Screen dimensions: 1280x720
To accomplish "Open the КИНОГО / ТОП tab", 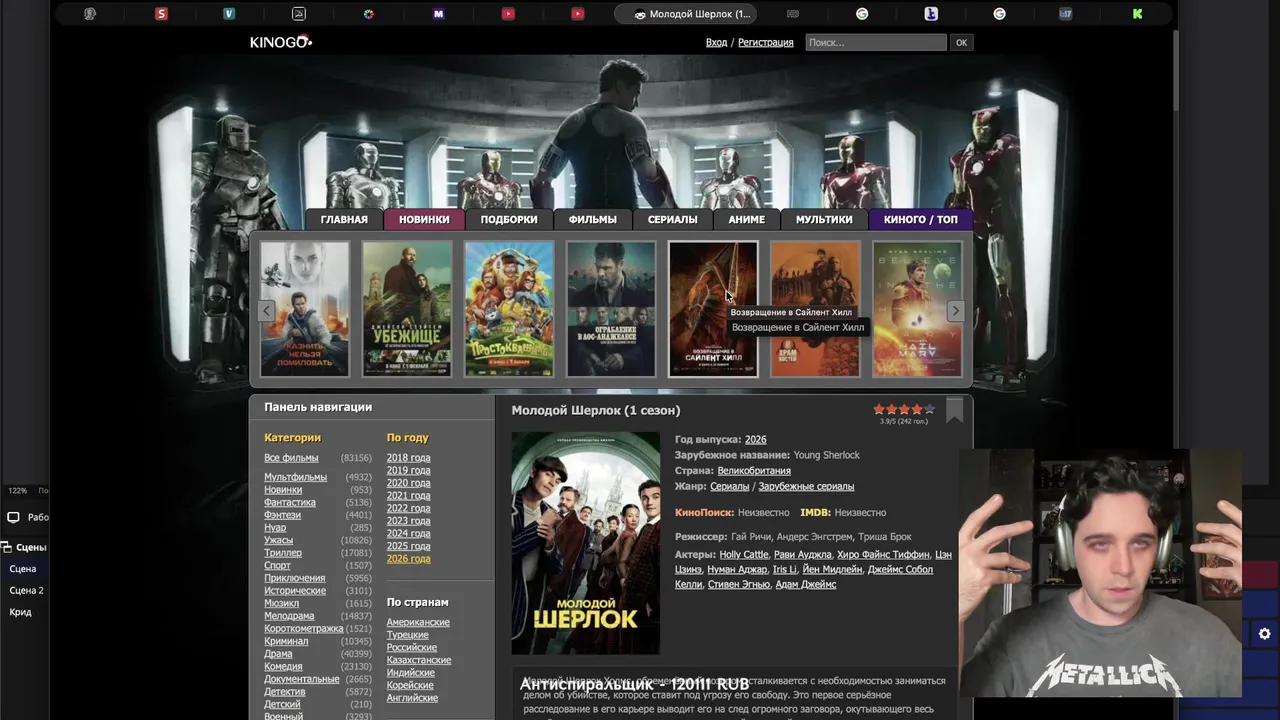I will point(921,219).
